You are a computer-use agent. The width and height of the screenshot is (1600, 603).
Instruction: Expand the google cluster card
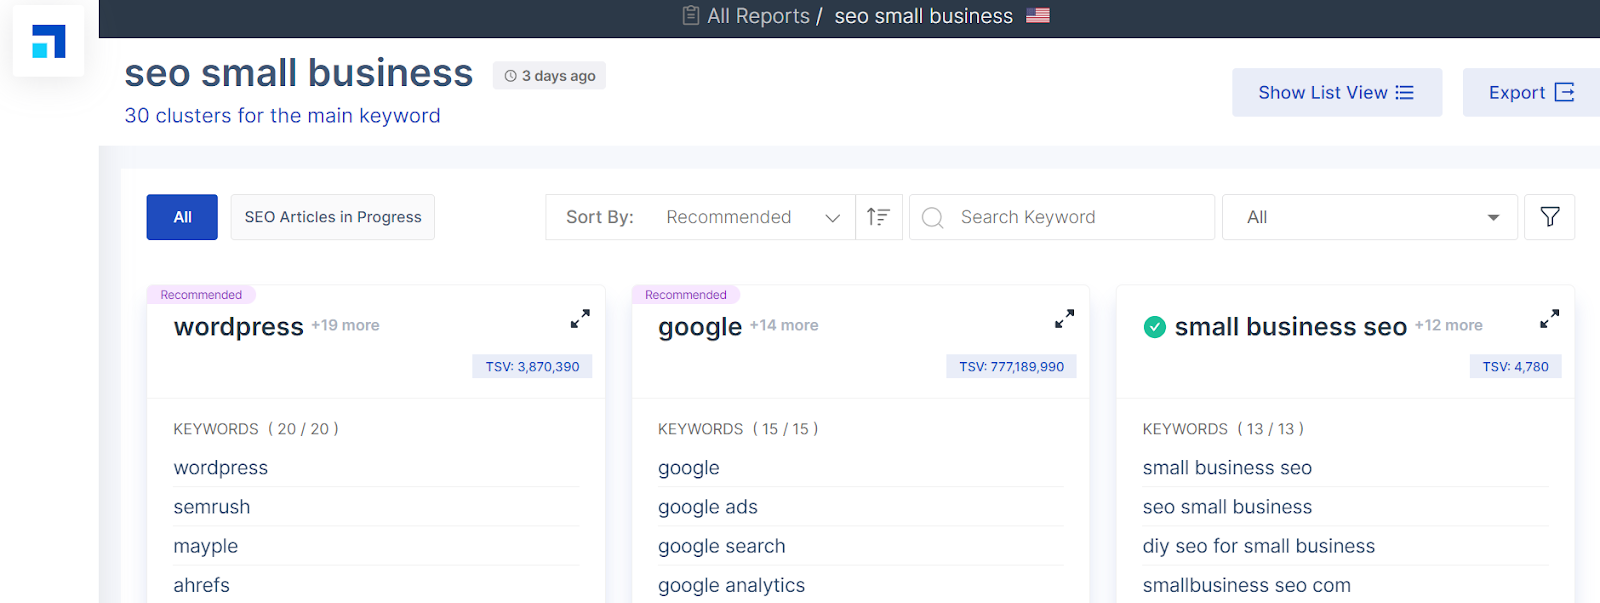(1064, 319)
